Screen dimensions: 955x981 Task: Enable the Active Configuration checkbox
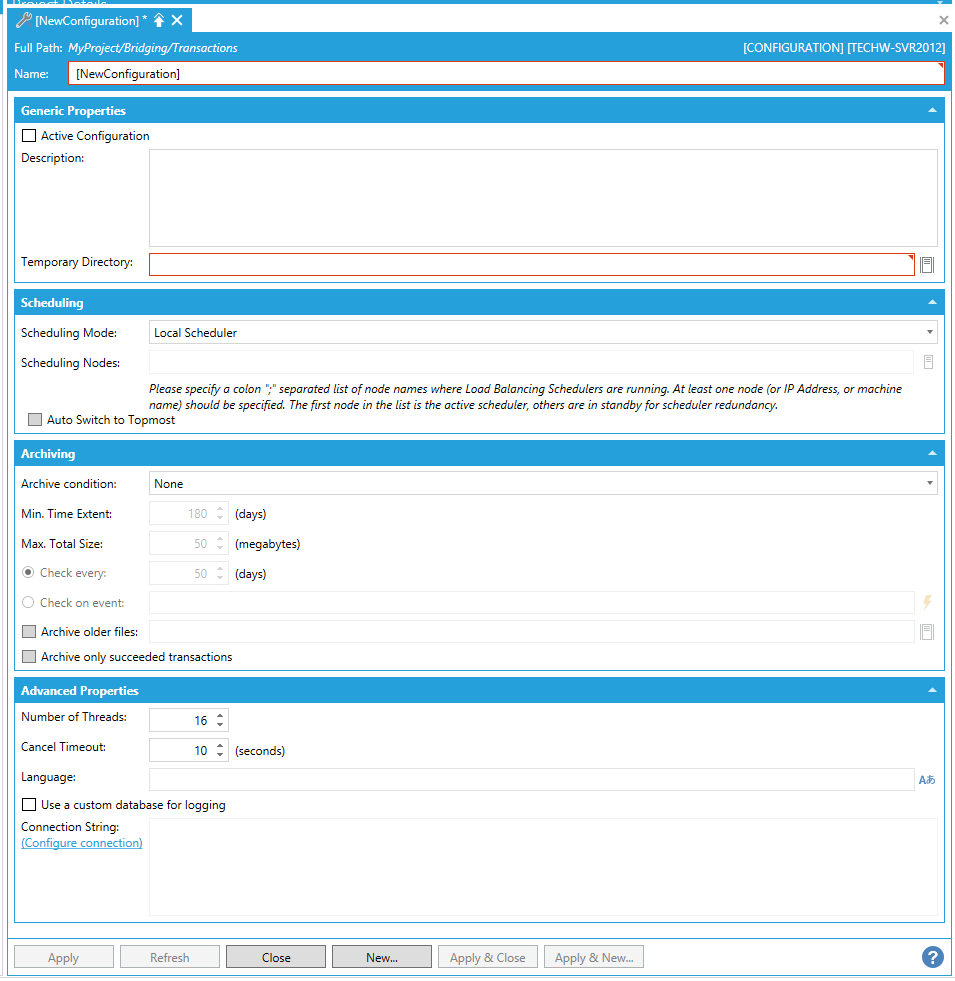tap(29, 136)
